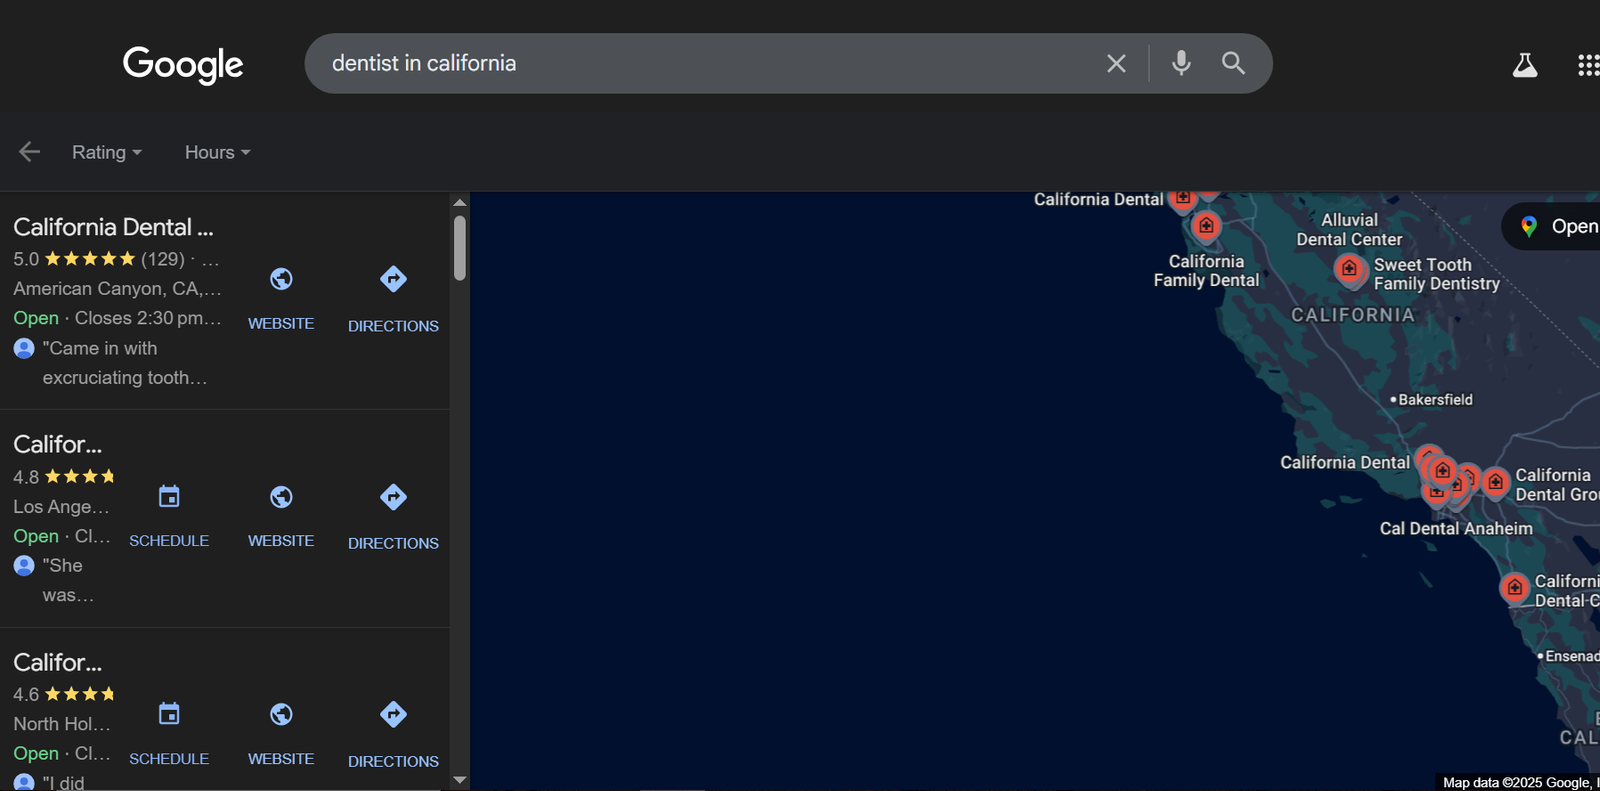Click the (129) review count
This screenshot has width=1600, height=791.
click(x=163, y=259)
